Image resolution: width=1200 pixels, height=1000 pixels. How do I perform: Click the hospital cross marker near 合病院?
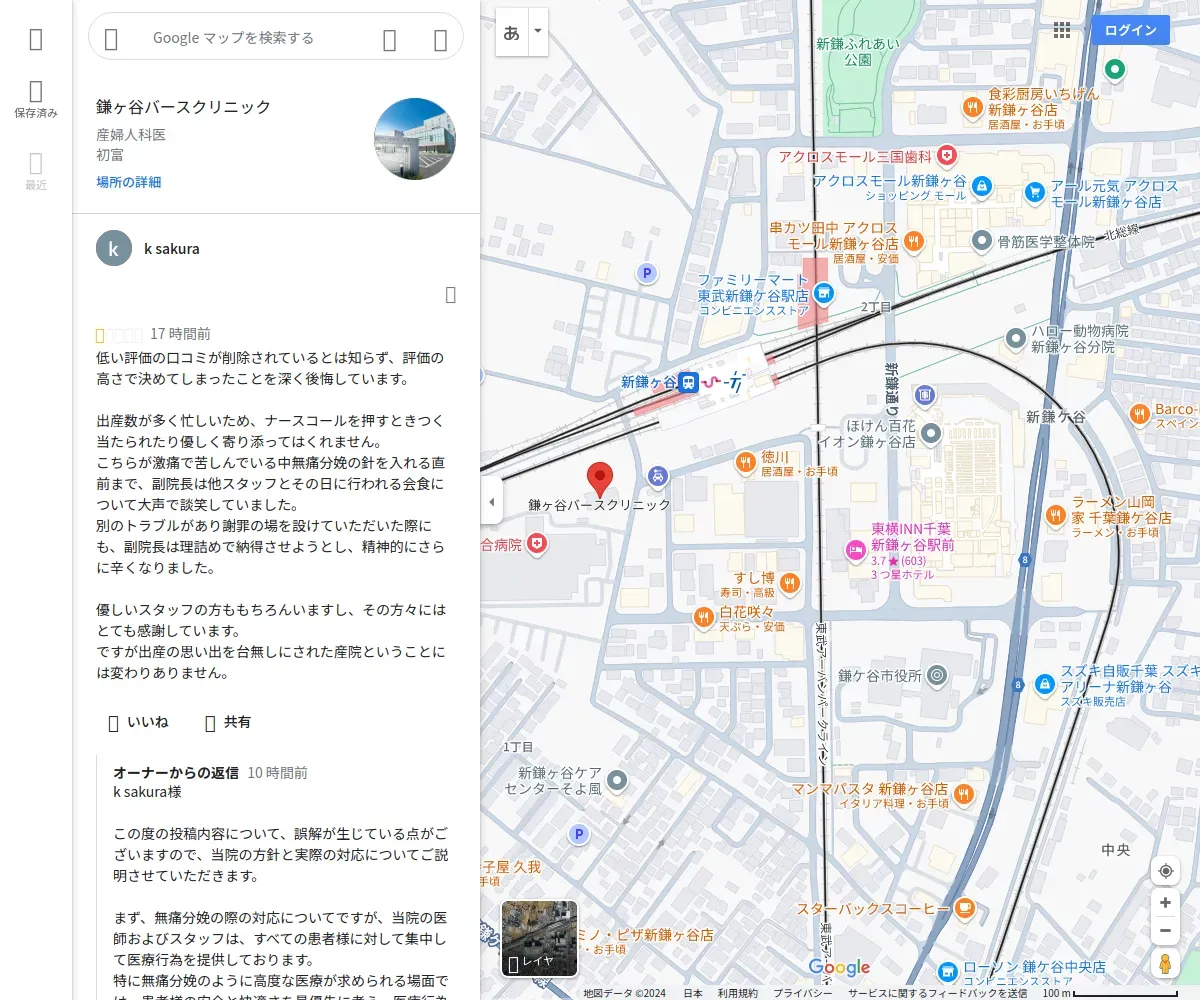[538, 543]
